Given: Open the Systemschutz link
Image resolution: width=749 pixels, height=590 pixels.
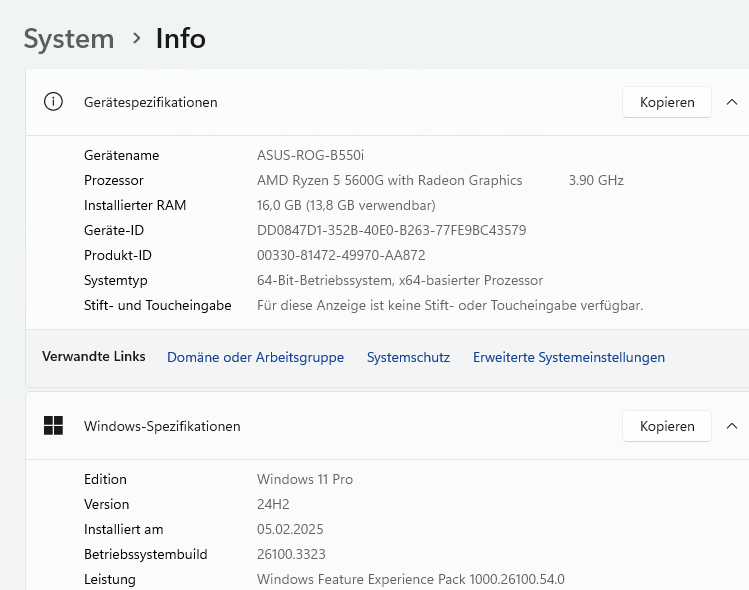Looking at the screenshot, I should 408,357.
